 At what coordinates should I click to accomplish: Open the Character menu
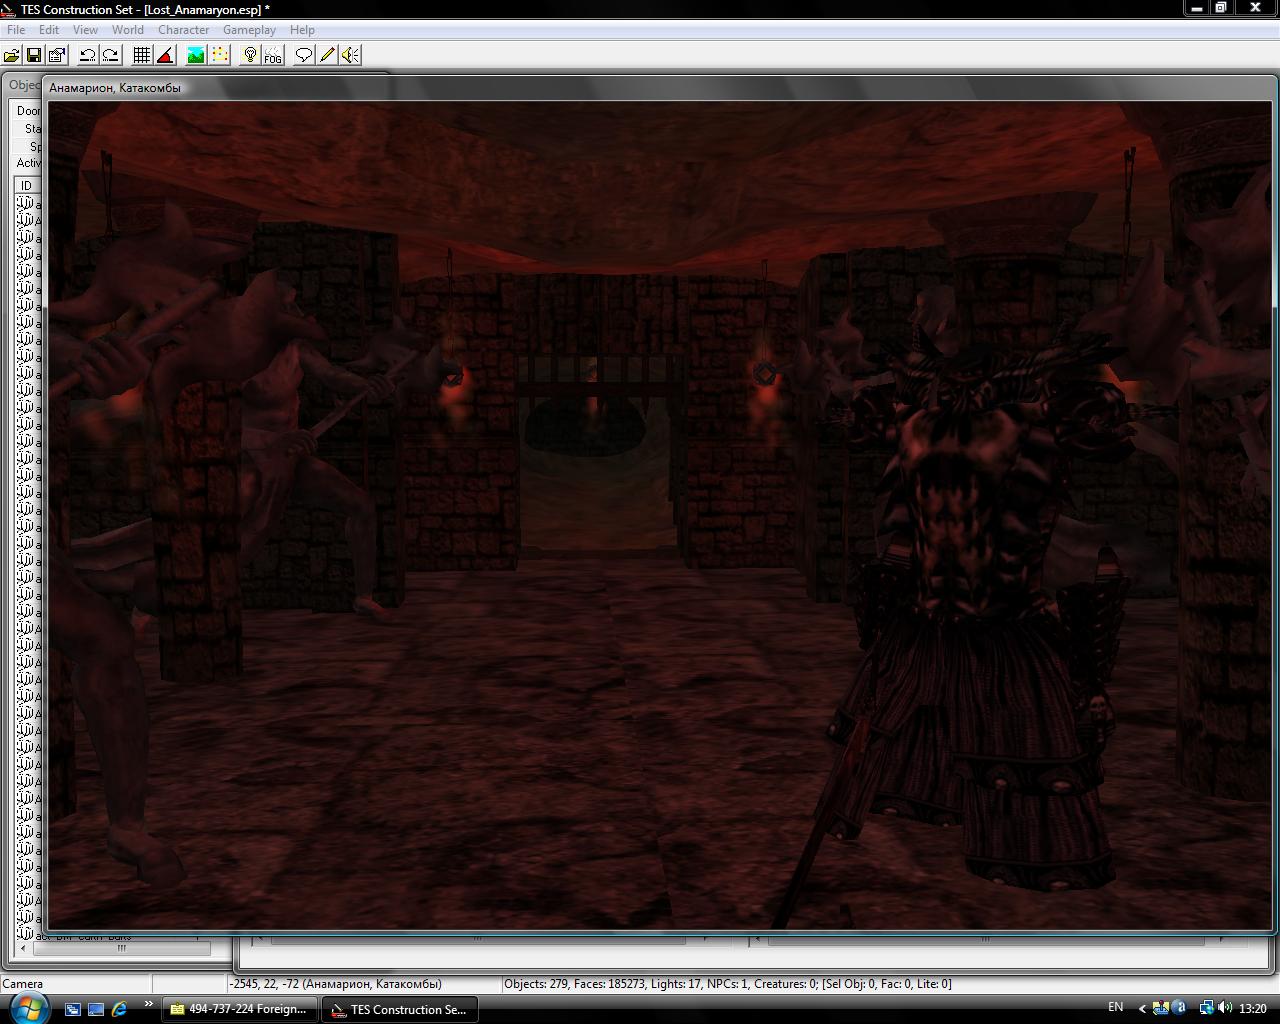tap(183, 30)
